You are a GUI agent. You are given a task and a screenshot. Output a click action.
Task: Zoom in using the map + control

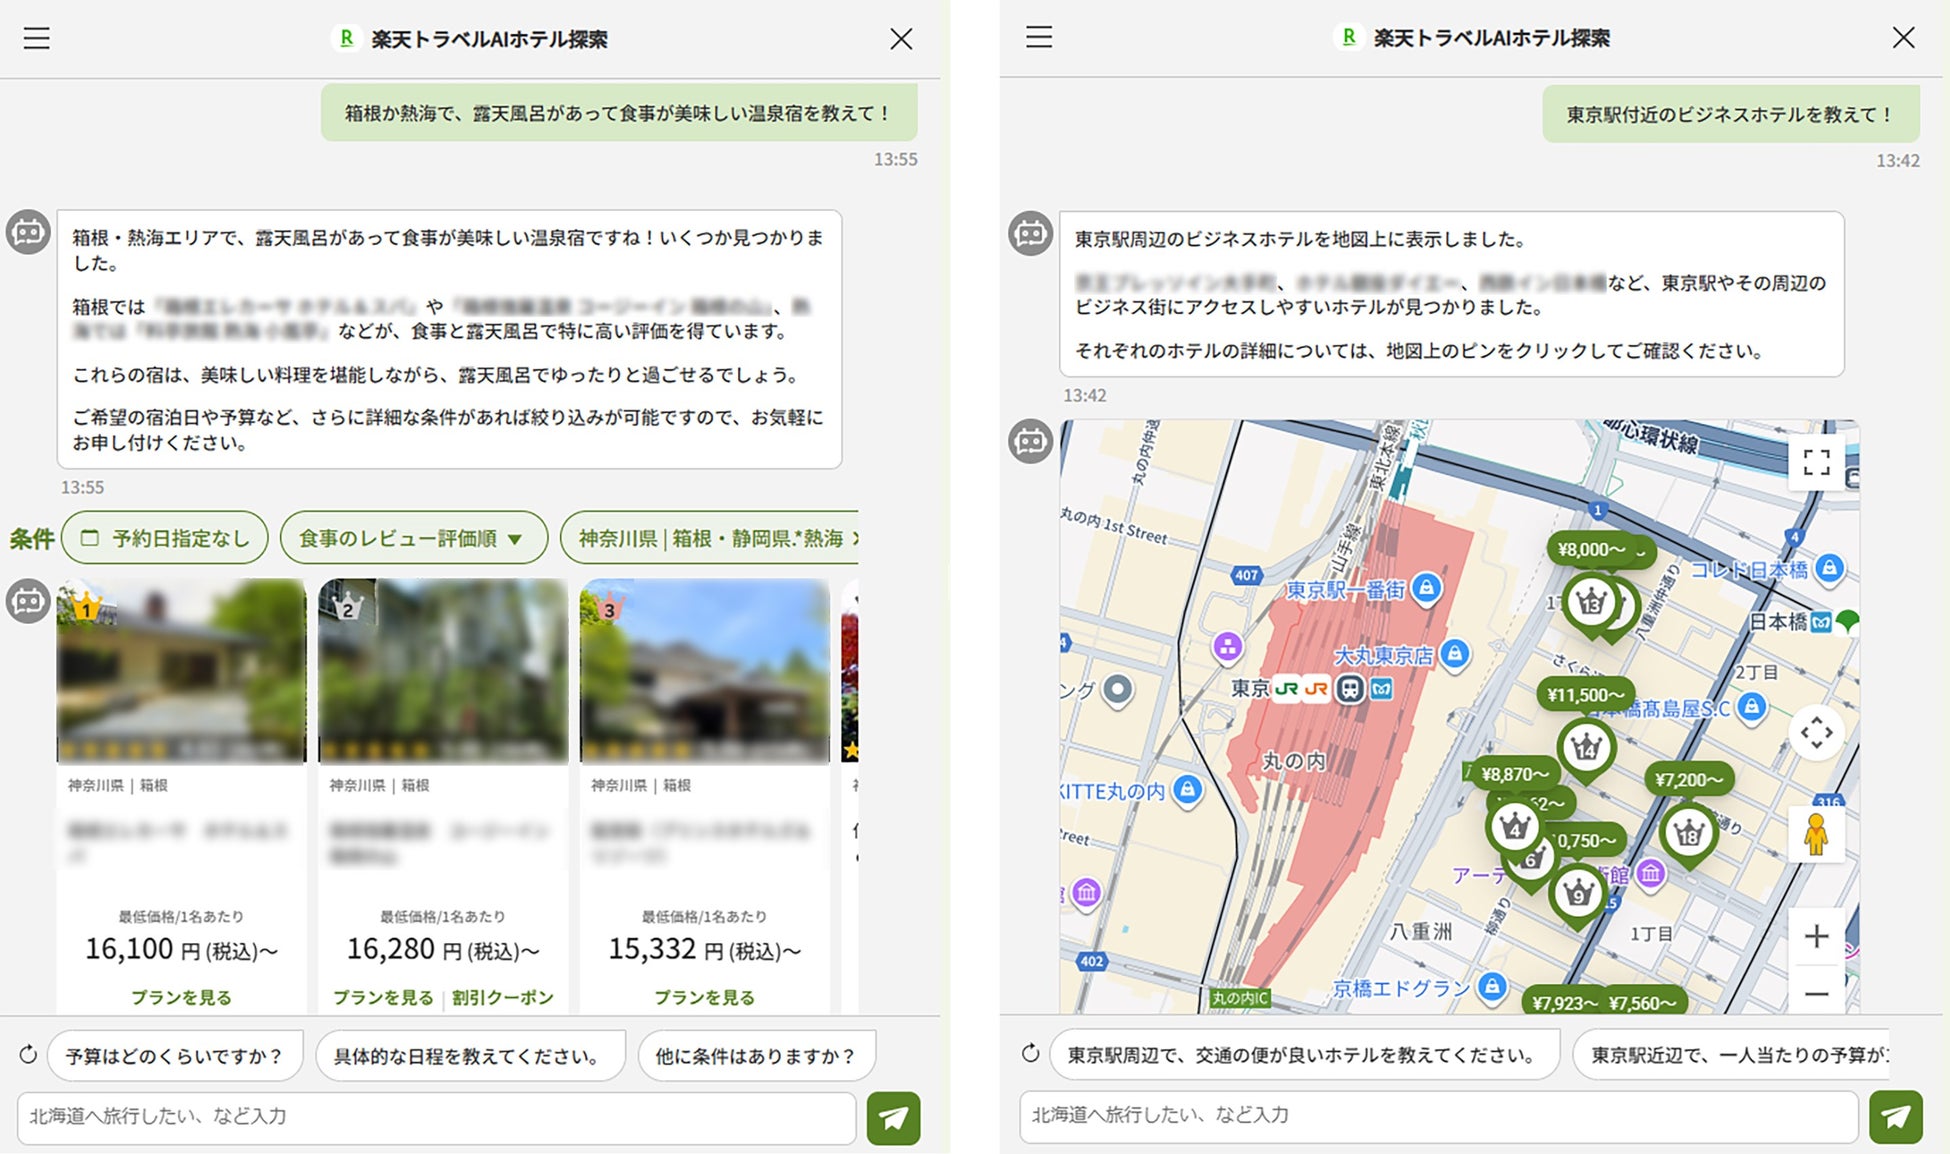pos(1816,936)
